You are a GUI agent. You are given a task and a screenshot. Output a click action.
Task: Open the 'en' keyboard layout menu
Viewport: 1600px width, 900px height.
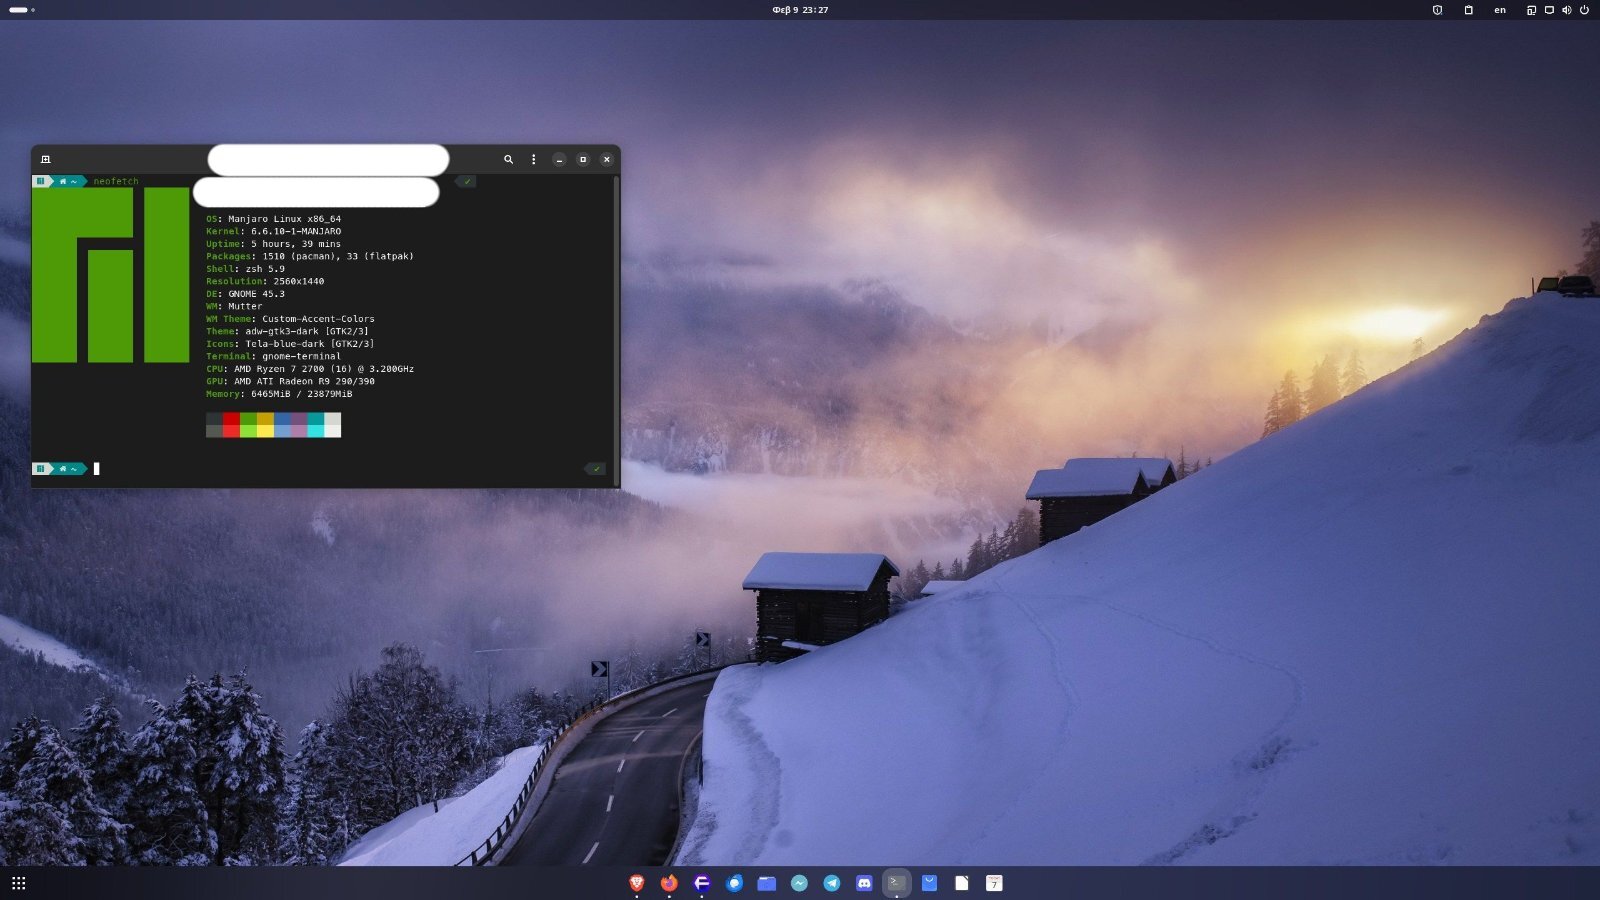point(1500,10)
